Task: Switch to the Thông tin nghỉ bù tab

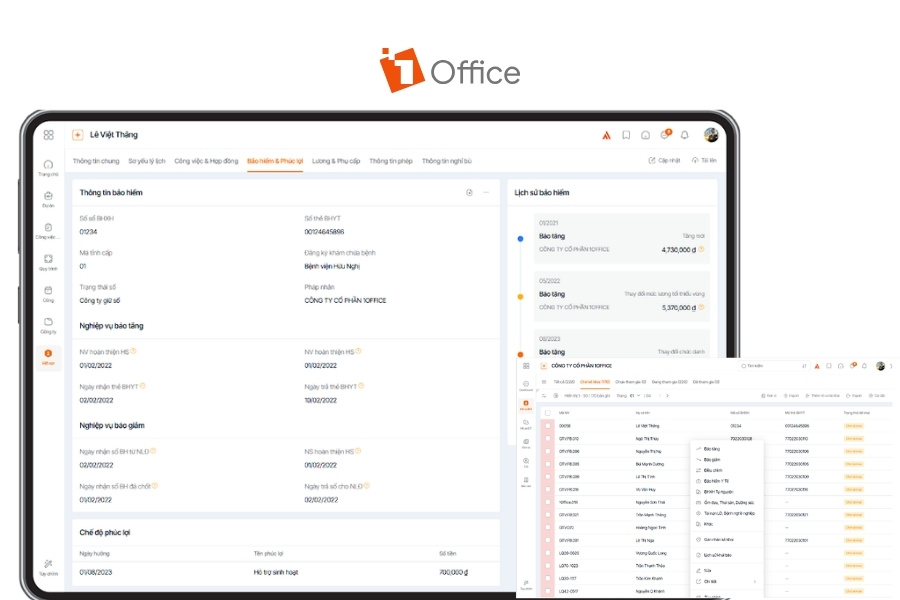Action: coord(447,161)
